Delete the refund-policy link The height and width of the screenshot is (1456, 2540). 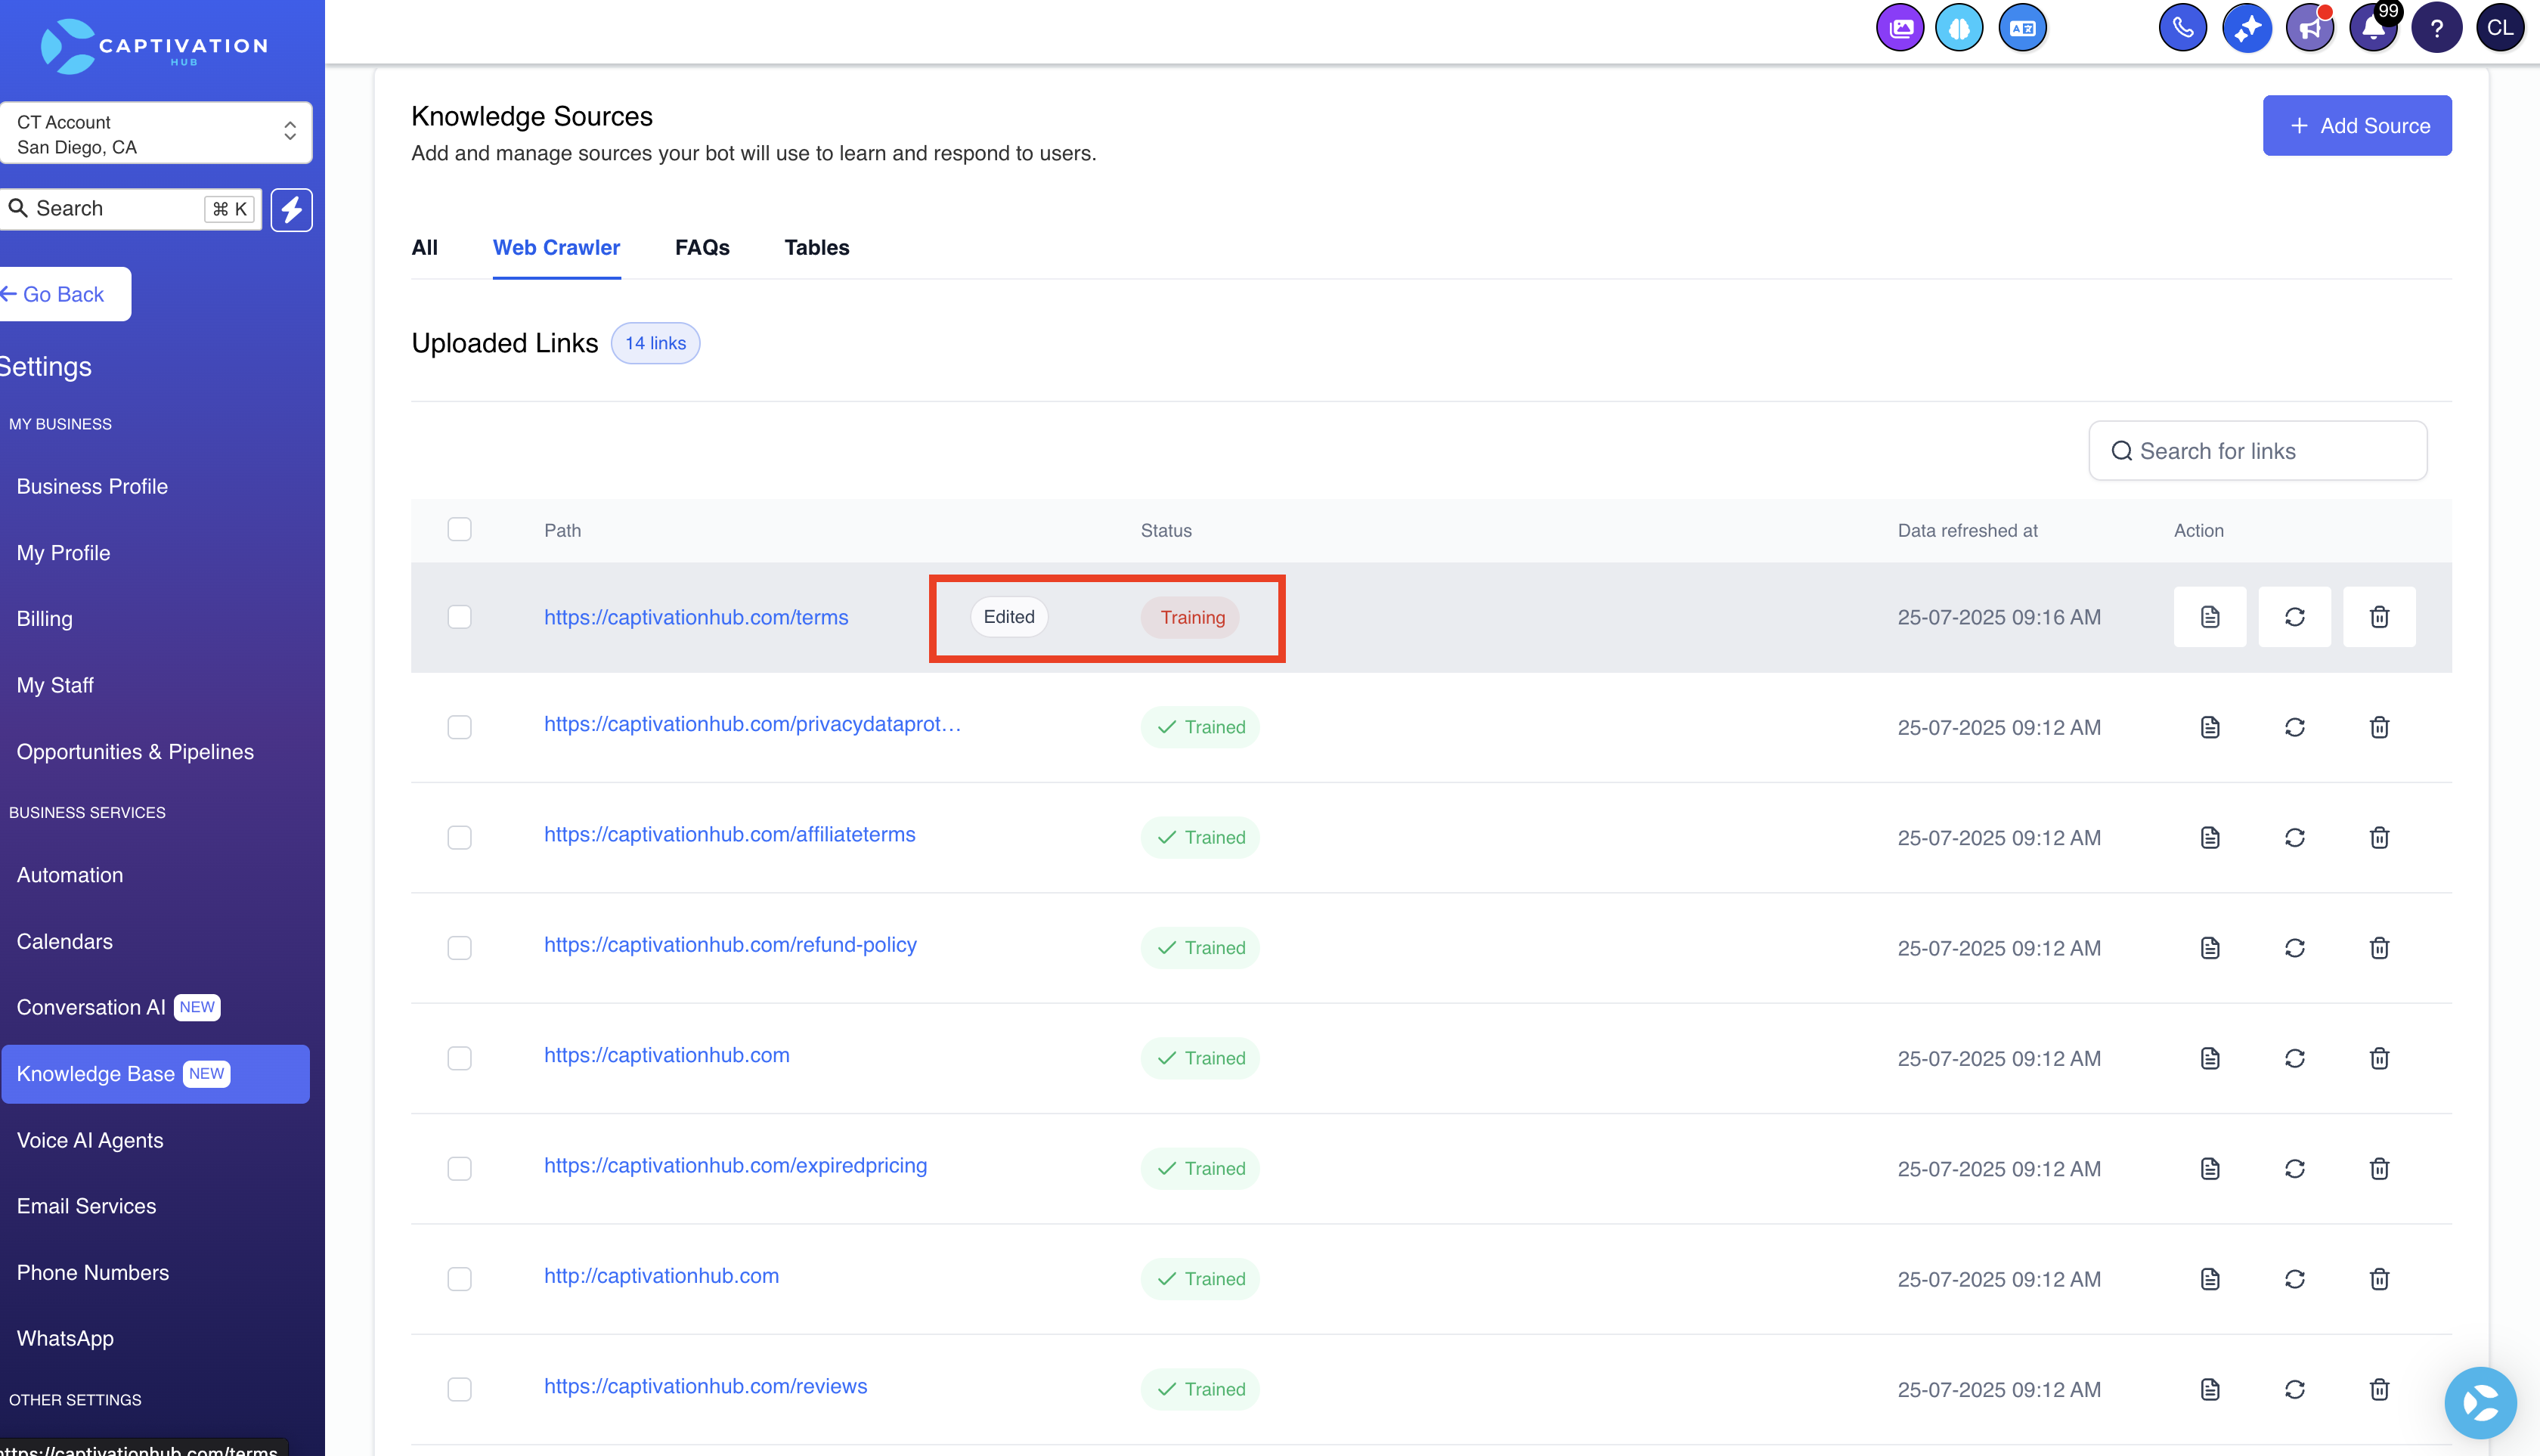point(2379,948)
